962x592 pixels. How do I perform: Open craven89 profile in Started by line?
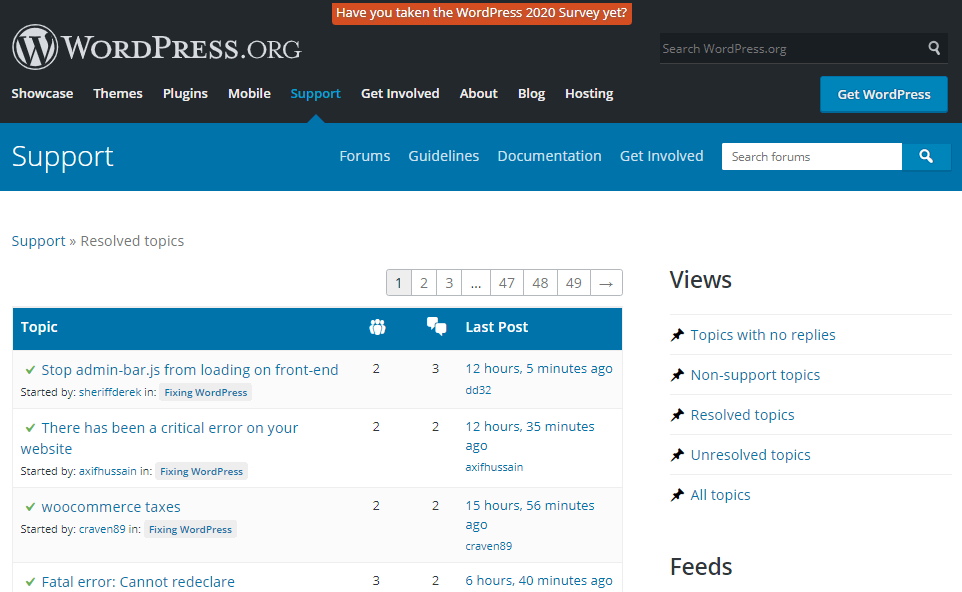pyautogui.click(x=102, y=529)
